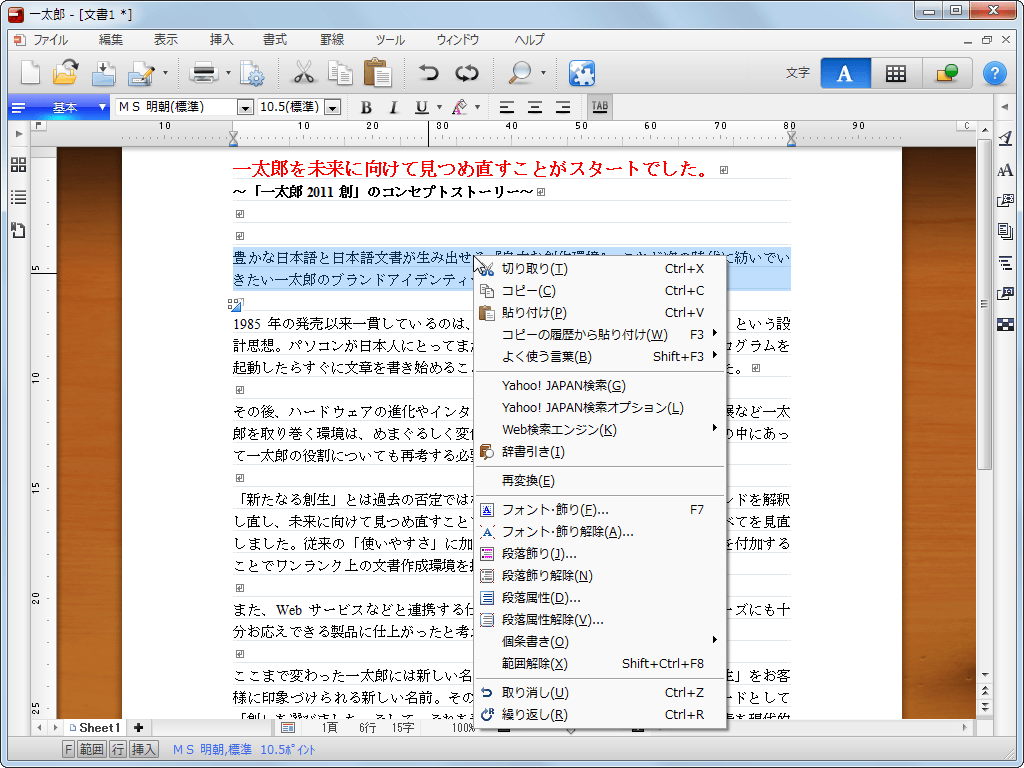Screen dimensions: 1024x768
Task: Select 再変換 in context menu
Action: pyautogui.click(x=600, y=481)
